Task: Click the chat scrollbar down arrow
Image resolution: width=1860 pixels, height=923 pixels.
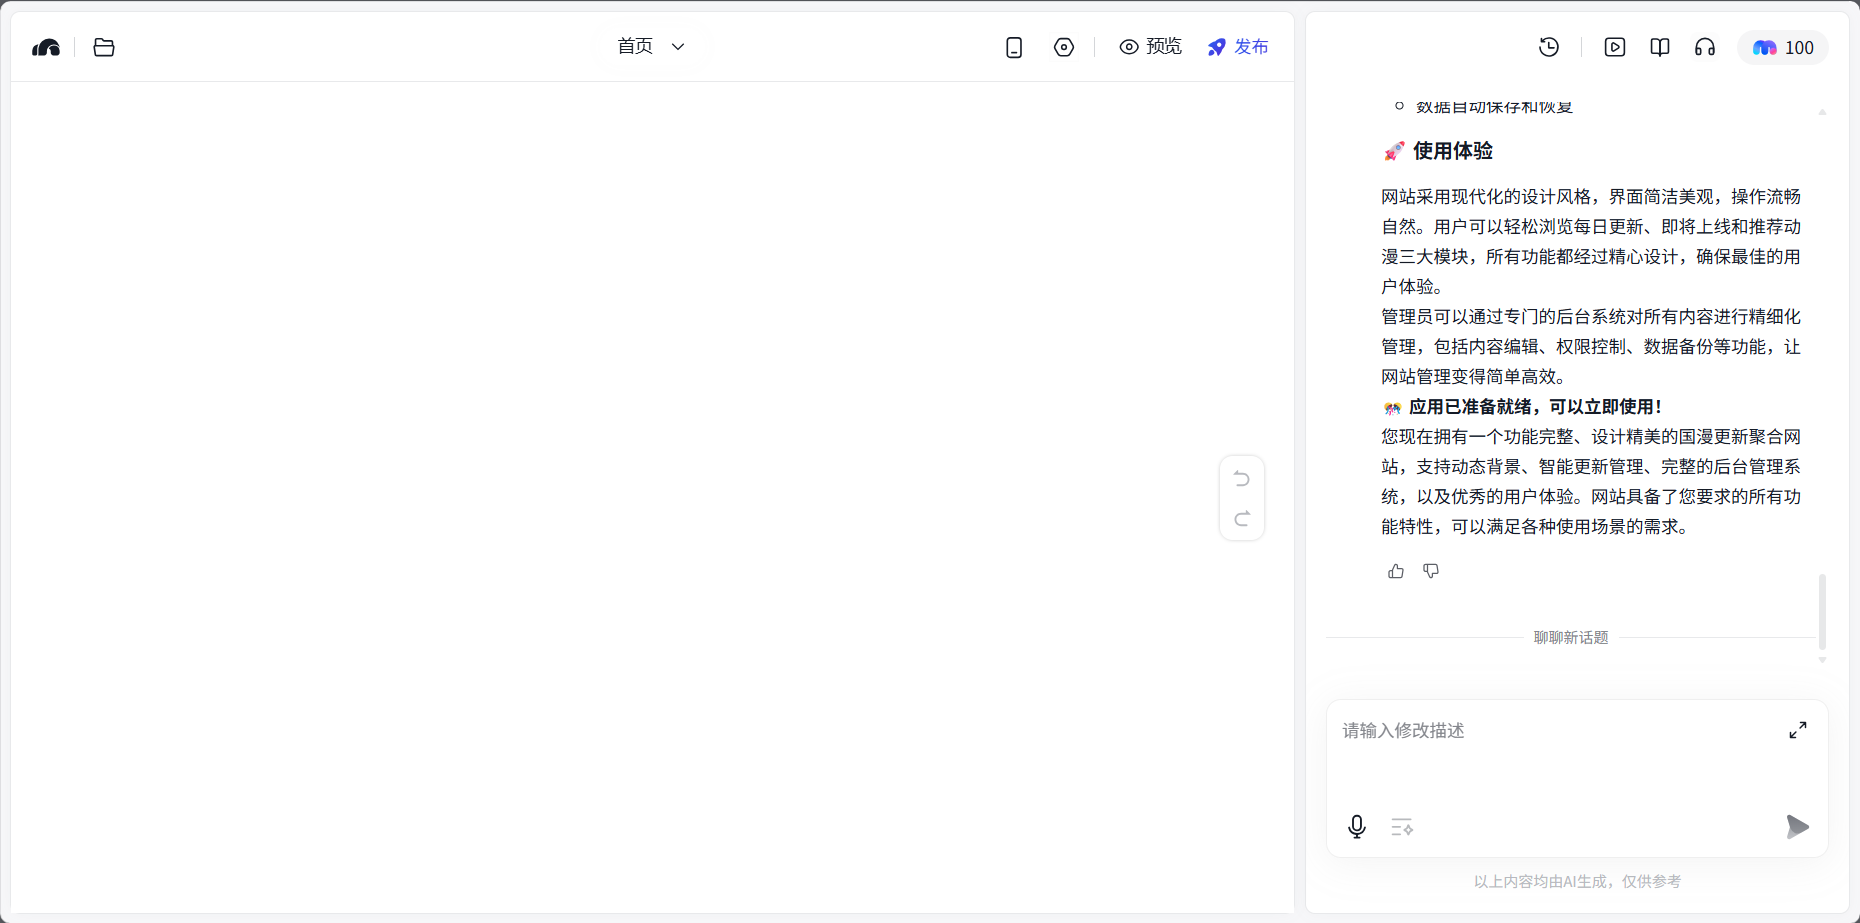Action: point(1822,660)
